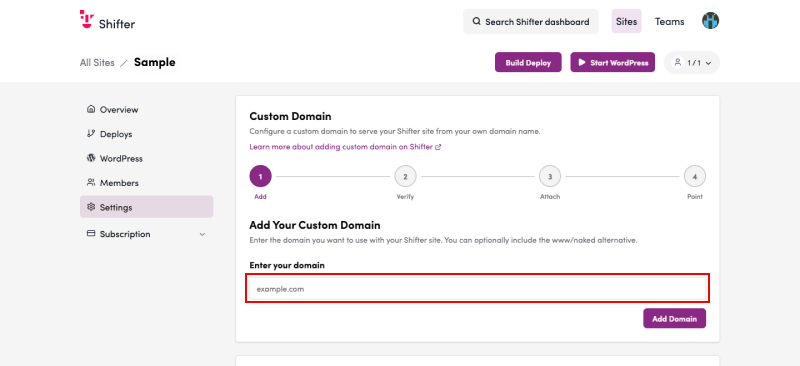Click the Verify step label

click(405, 197)
